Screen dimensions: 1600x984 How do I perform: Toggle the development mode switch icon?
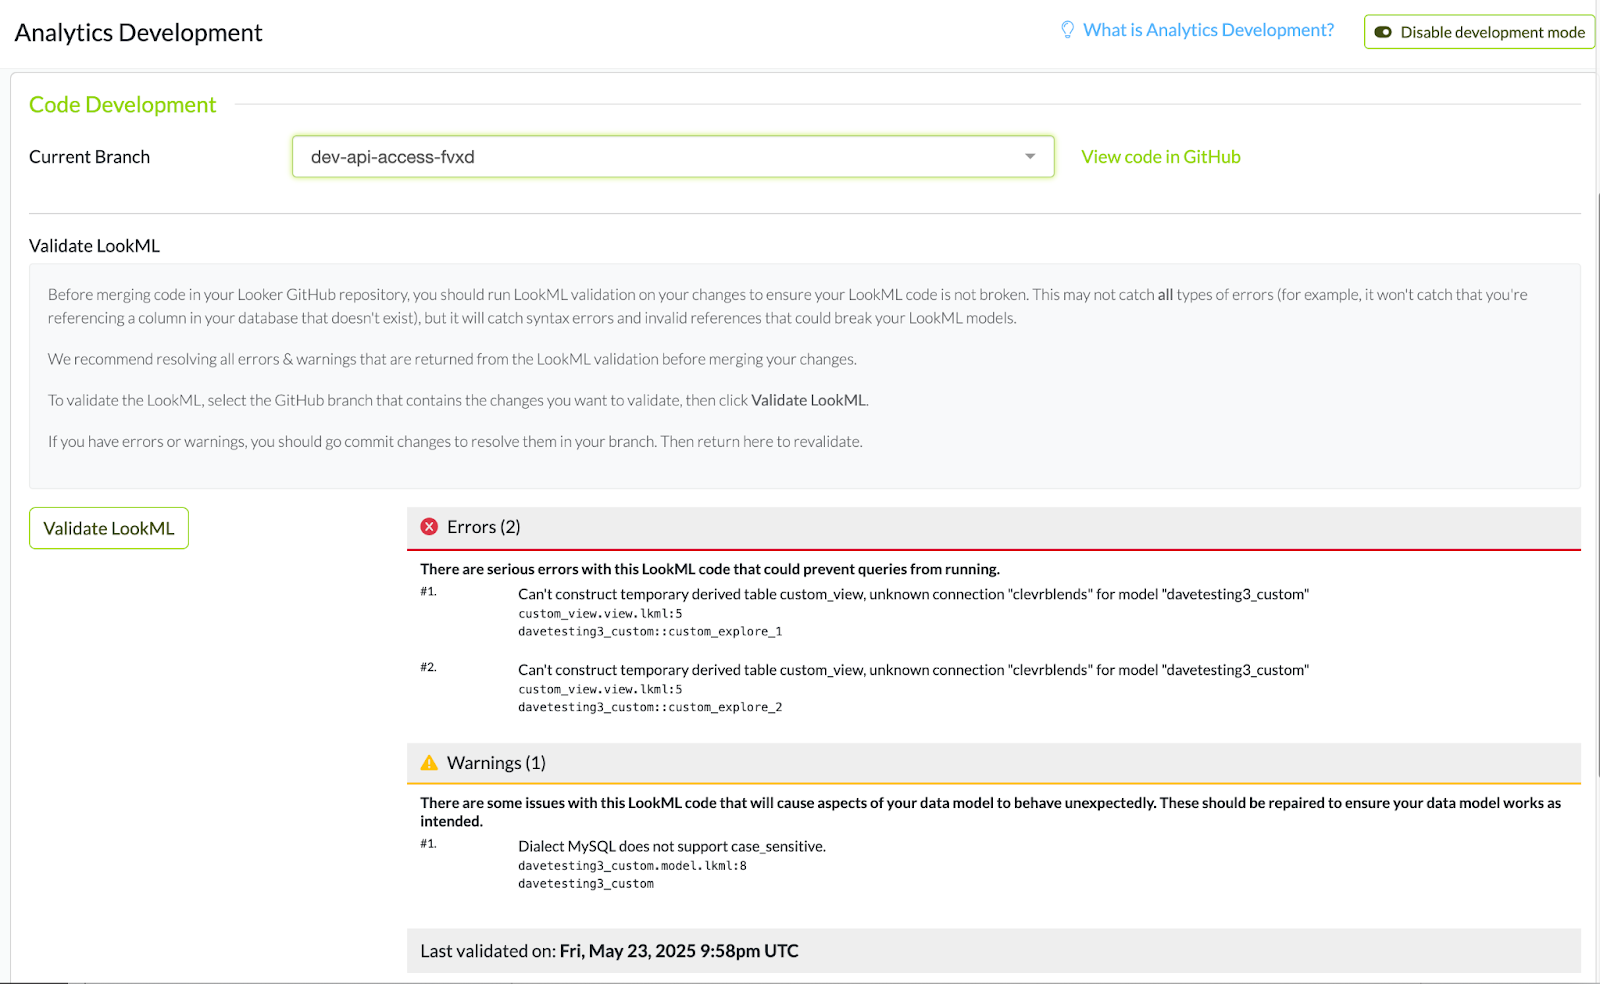pos(1383,32)
